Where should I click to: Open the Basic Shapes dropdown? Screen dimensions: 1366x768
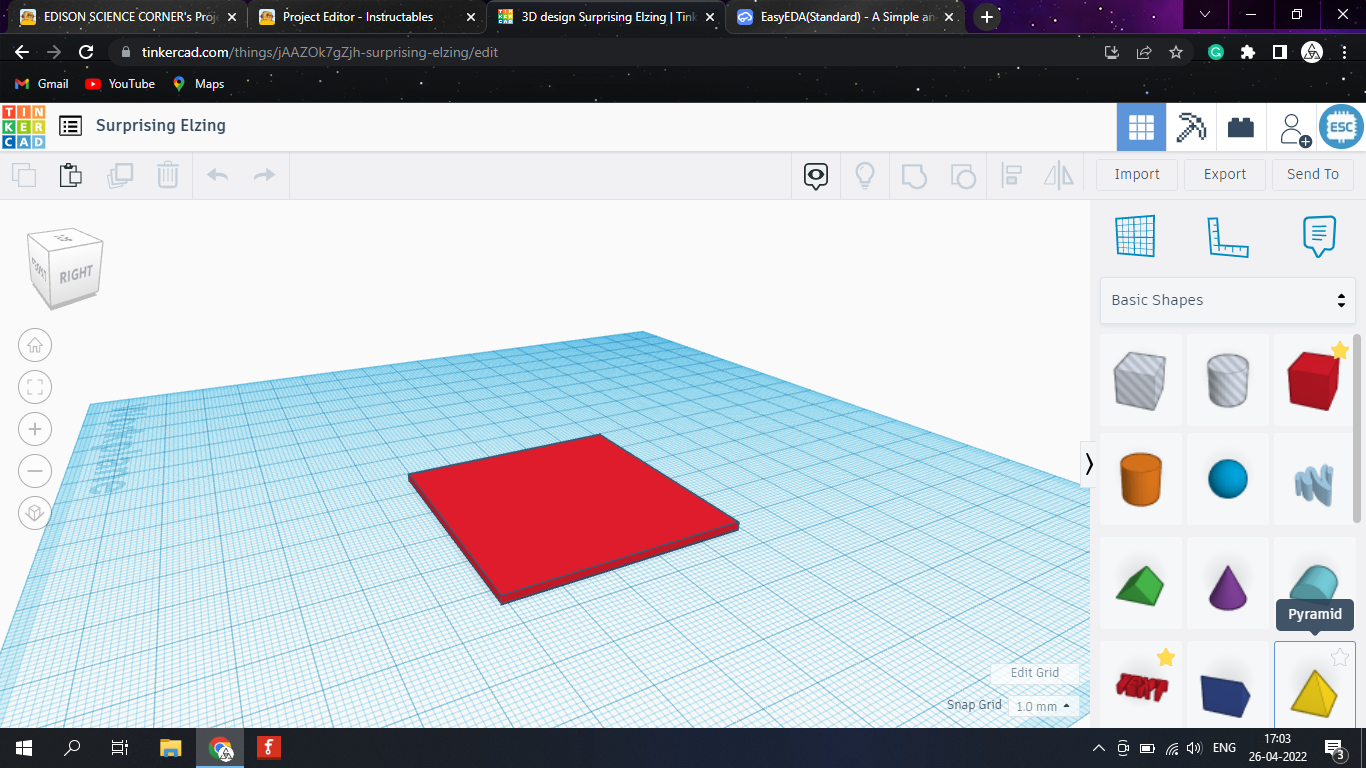1228,300
